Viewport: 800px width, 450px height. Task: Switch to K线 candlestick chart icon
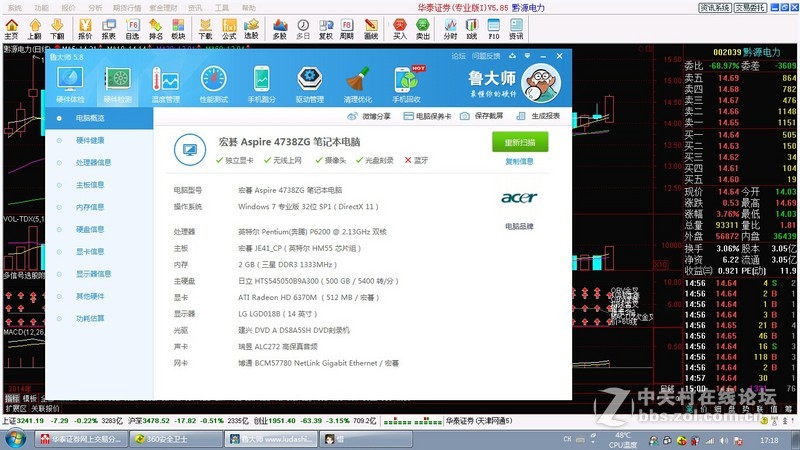tap(472, 29)
